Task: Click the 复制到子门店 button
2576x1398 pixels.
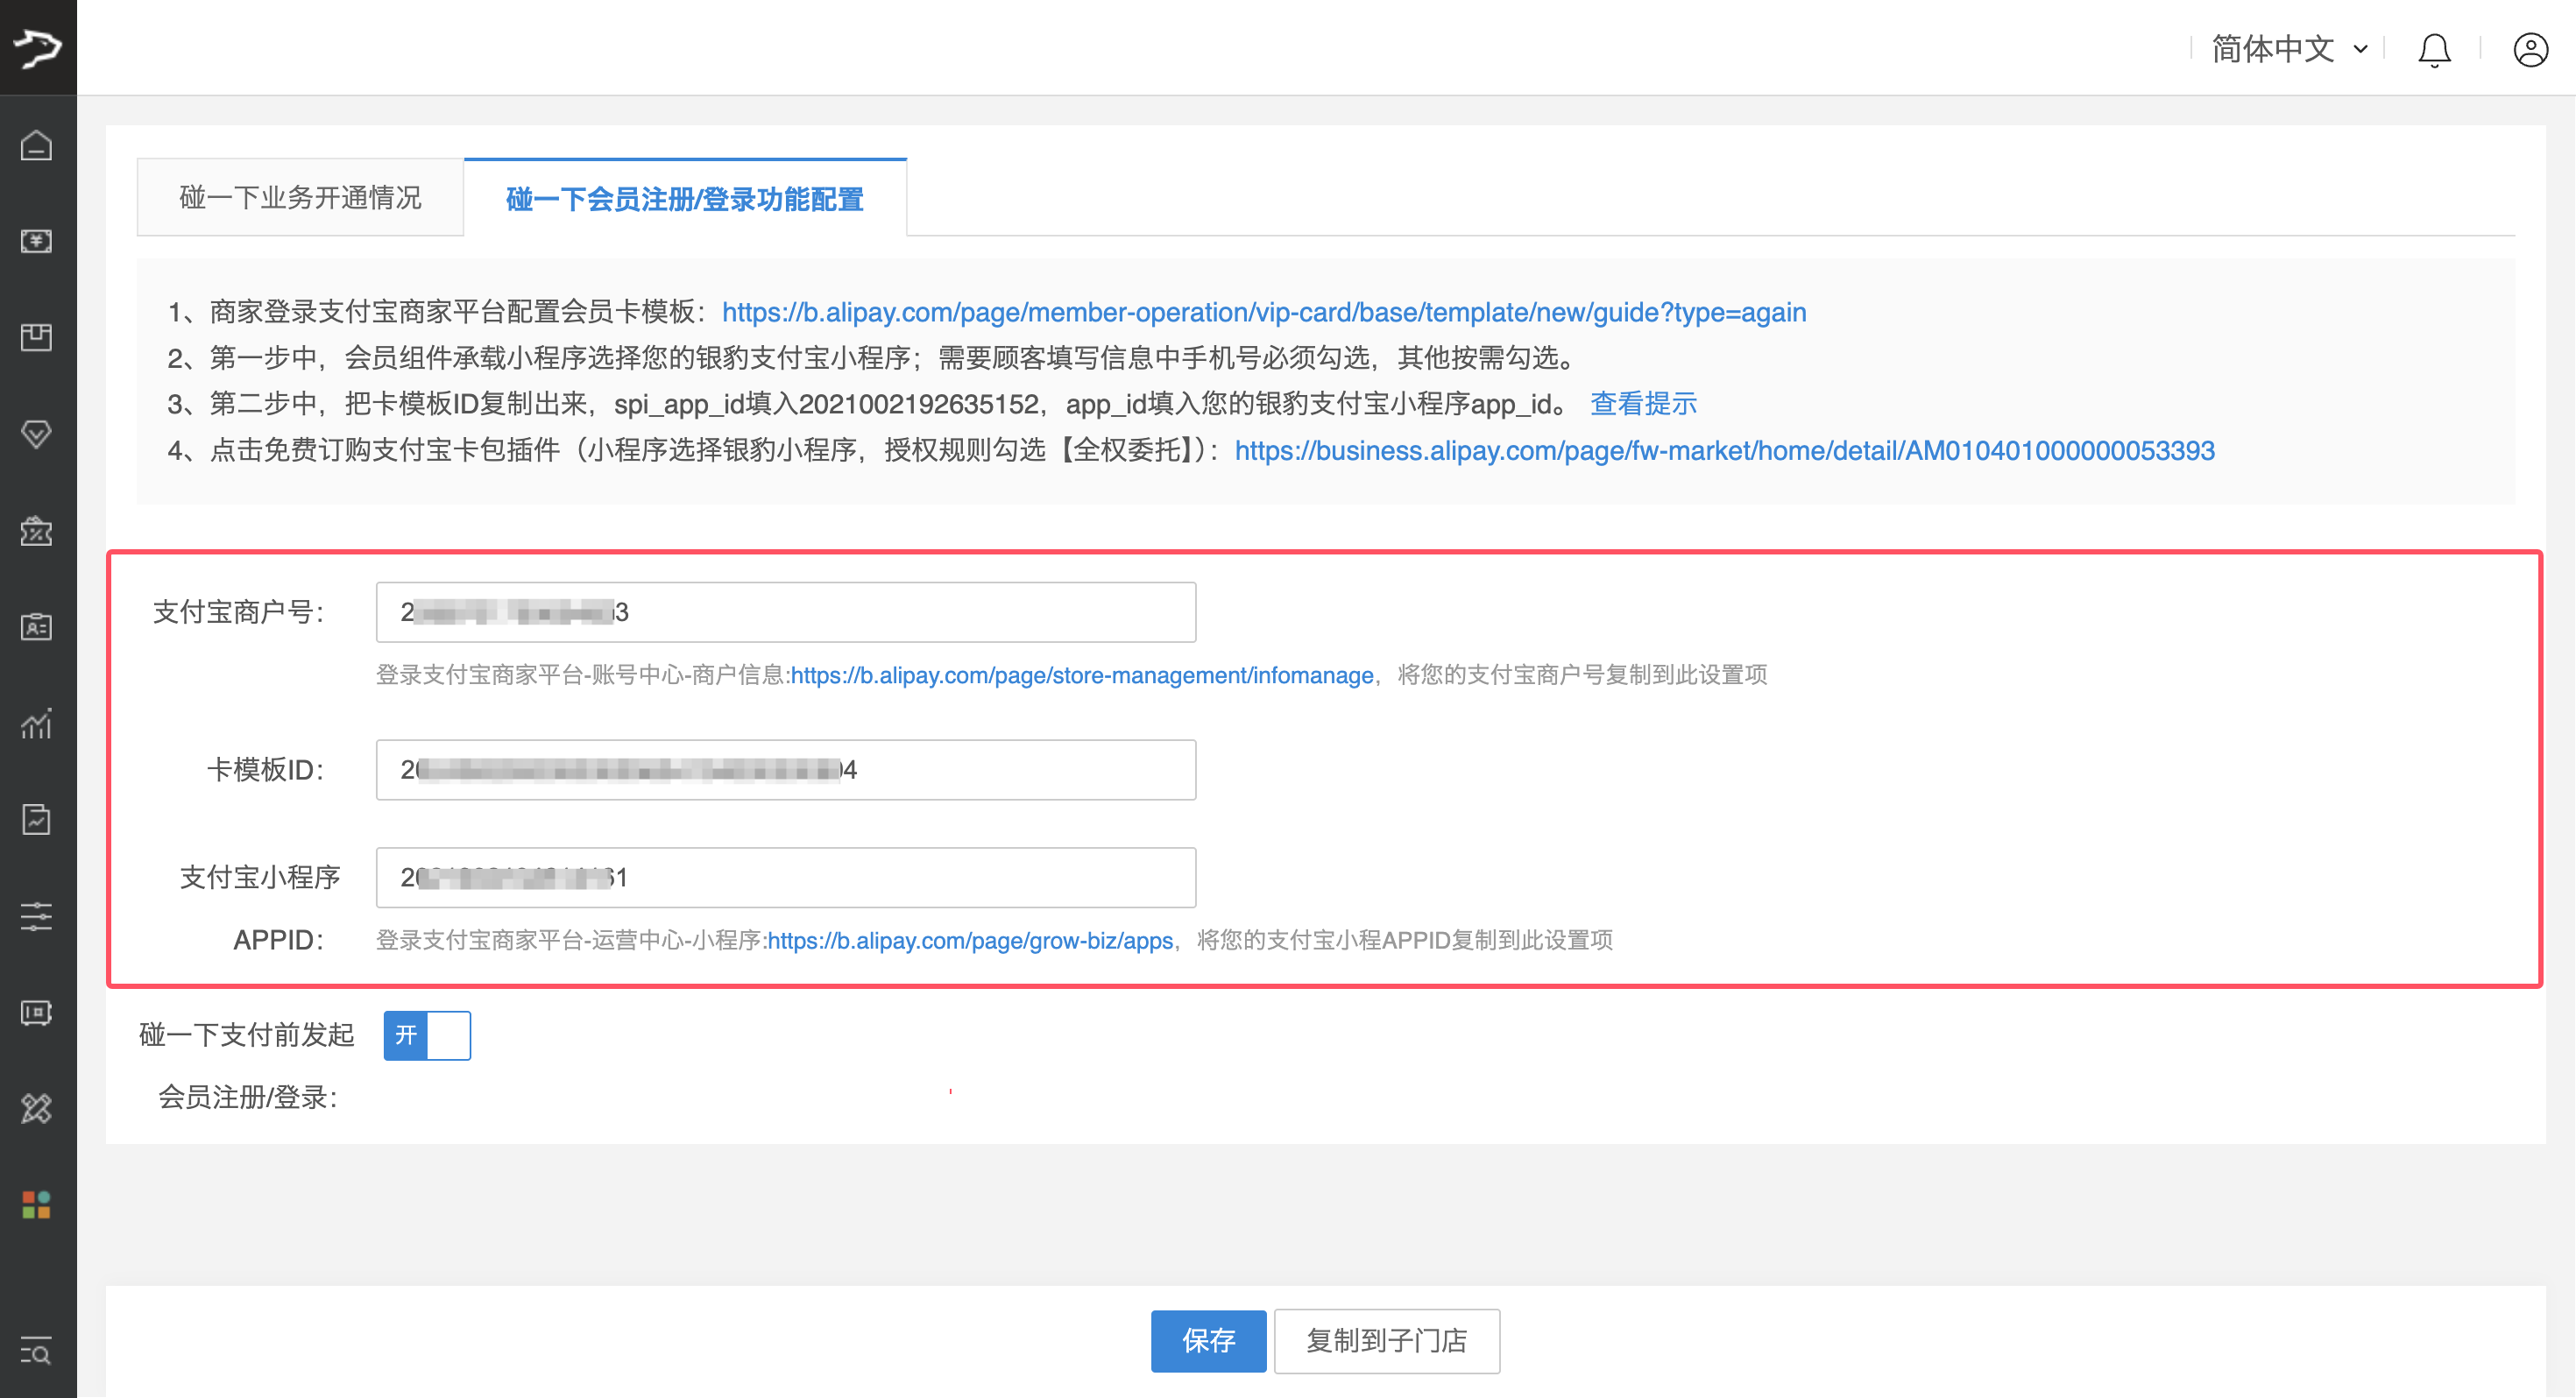Action: [x=1386, y=1341]
